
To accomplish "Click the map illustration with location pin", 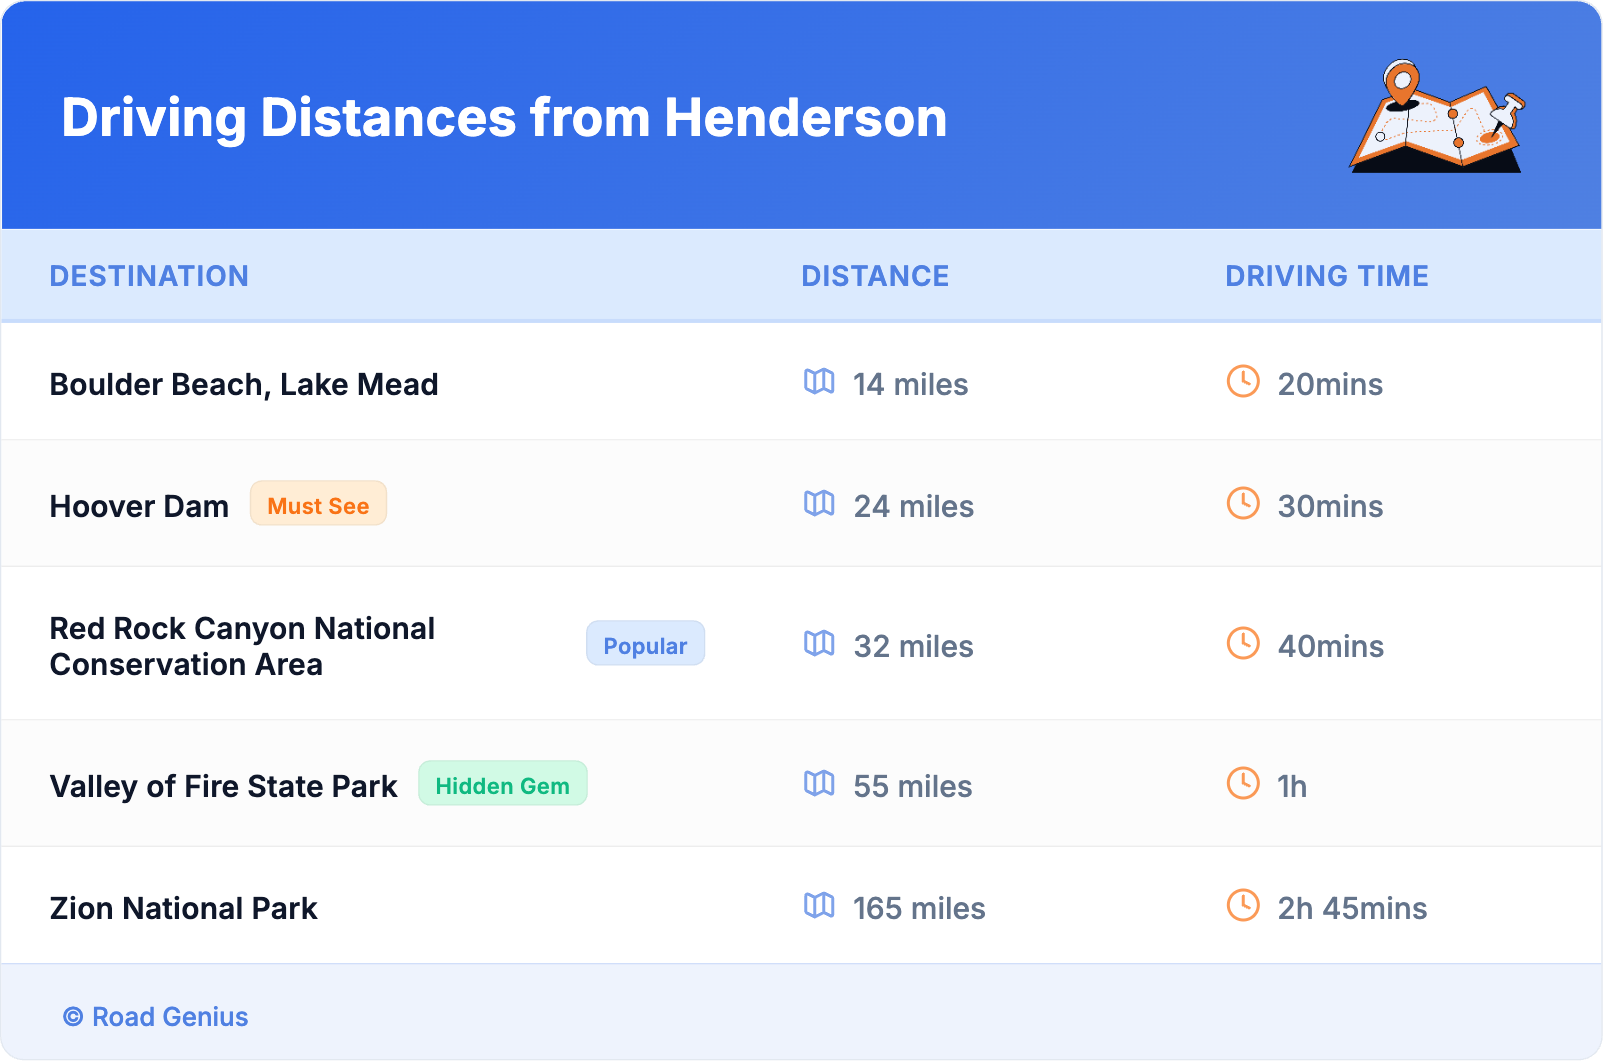I will coord(1438,118).
